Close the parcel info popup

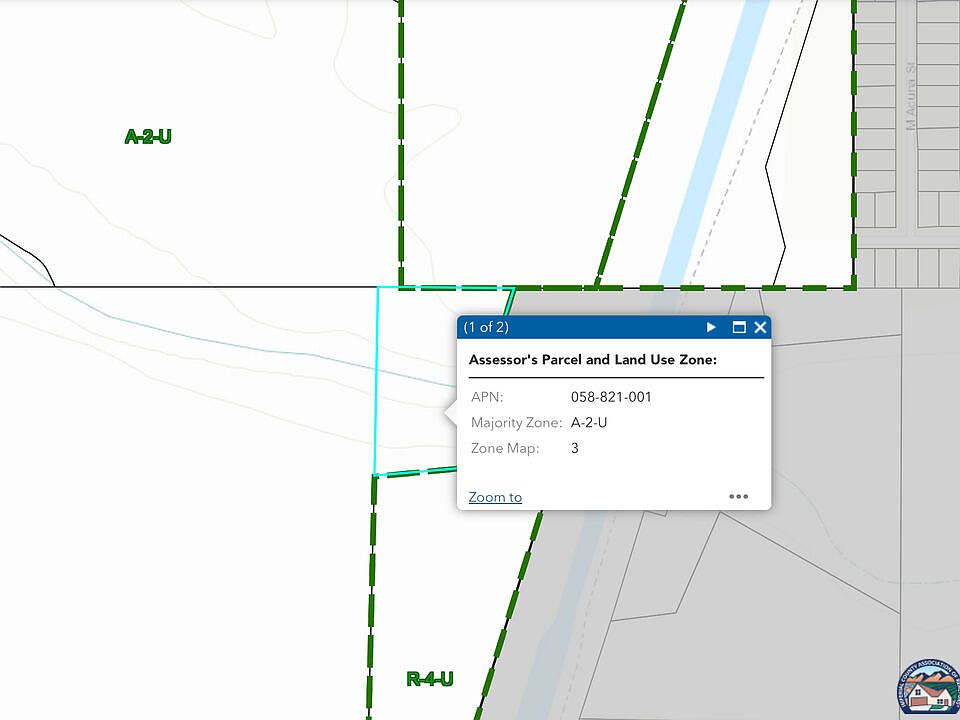[760, 328]
